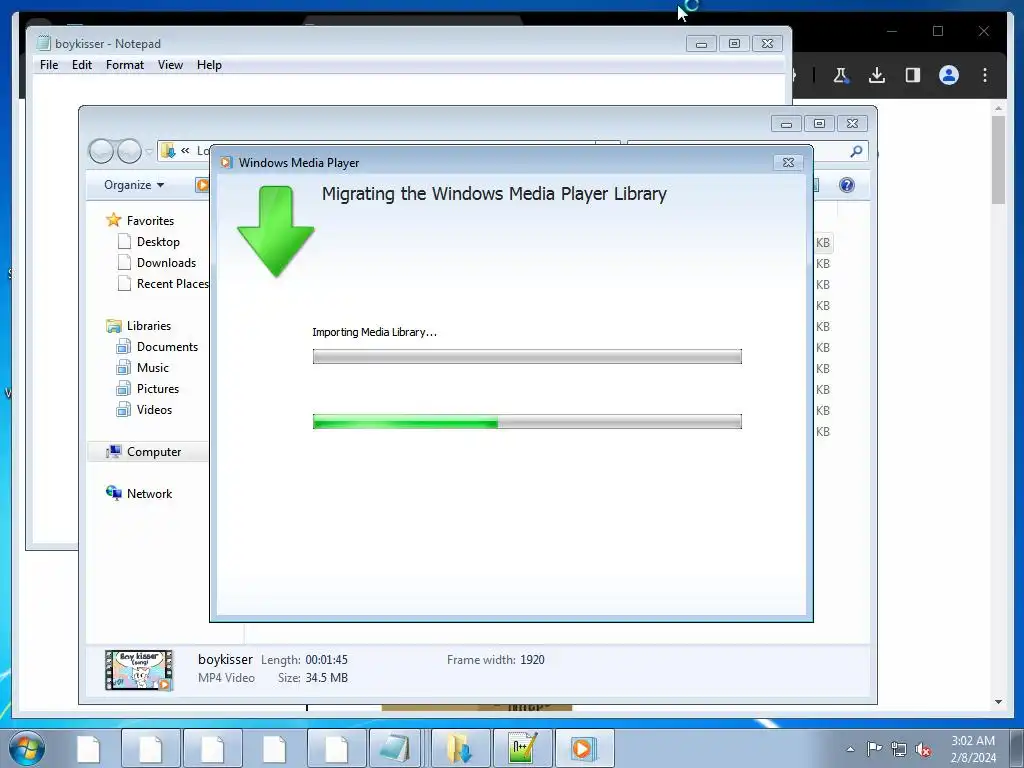Click the Favorites star icon
The height and width of the screenshot is (768, 1024).
coord(114,220)
